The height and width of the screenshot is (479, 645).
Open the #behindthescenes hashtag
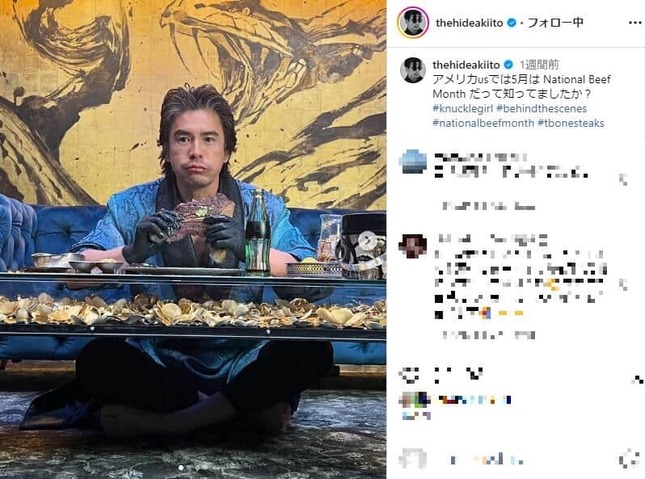541,109
